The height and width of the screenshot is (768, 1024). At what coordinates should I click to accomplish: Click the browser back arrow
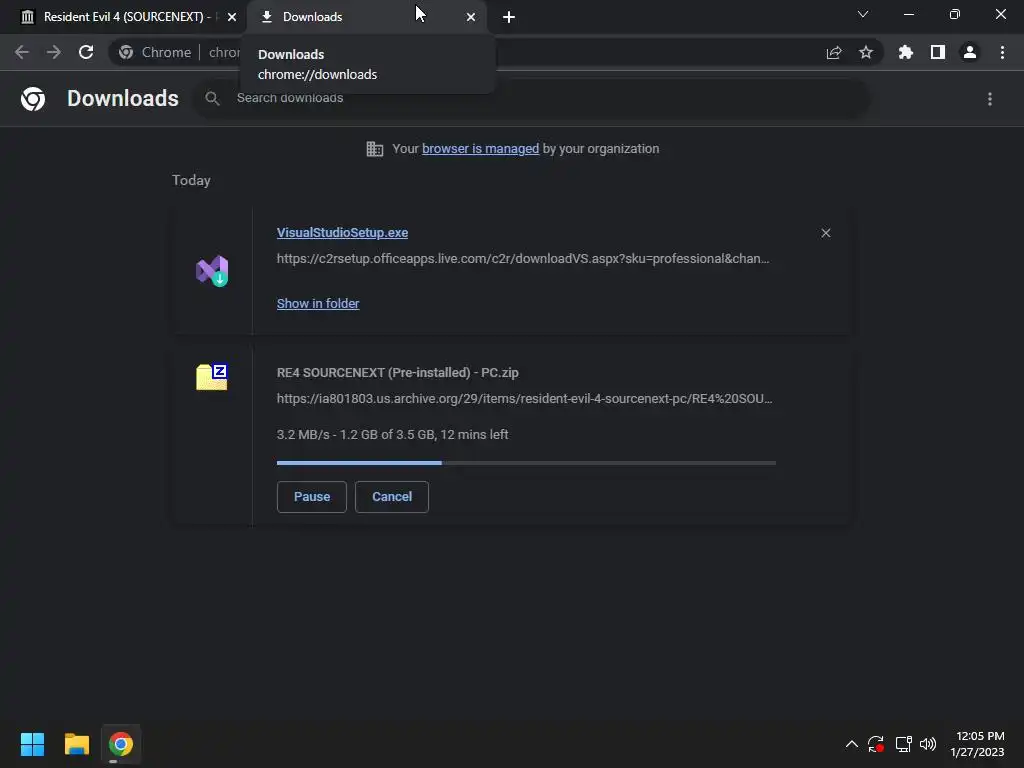click(22, 52)
